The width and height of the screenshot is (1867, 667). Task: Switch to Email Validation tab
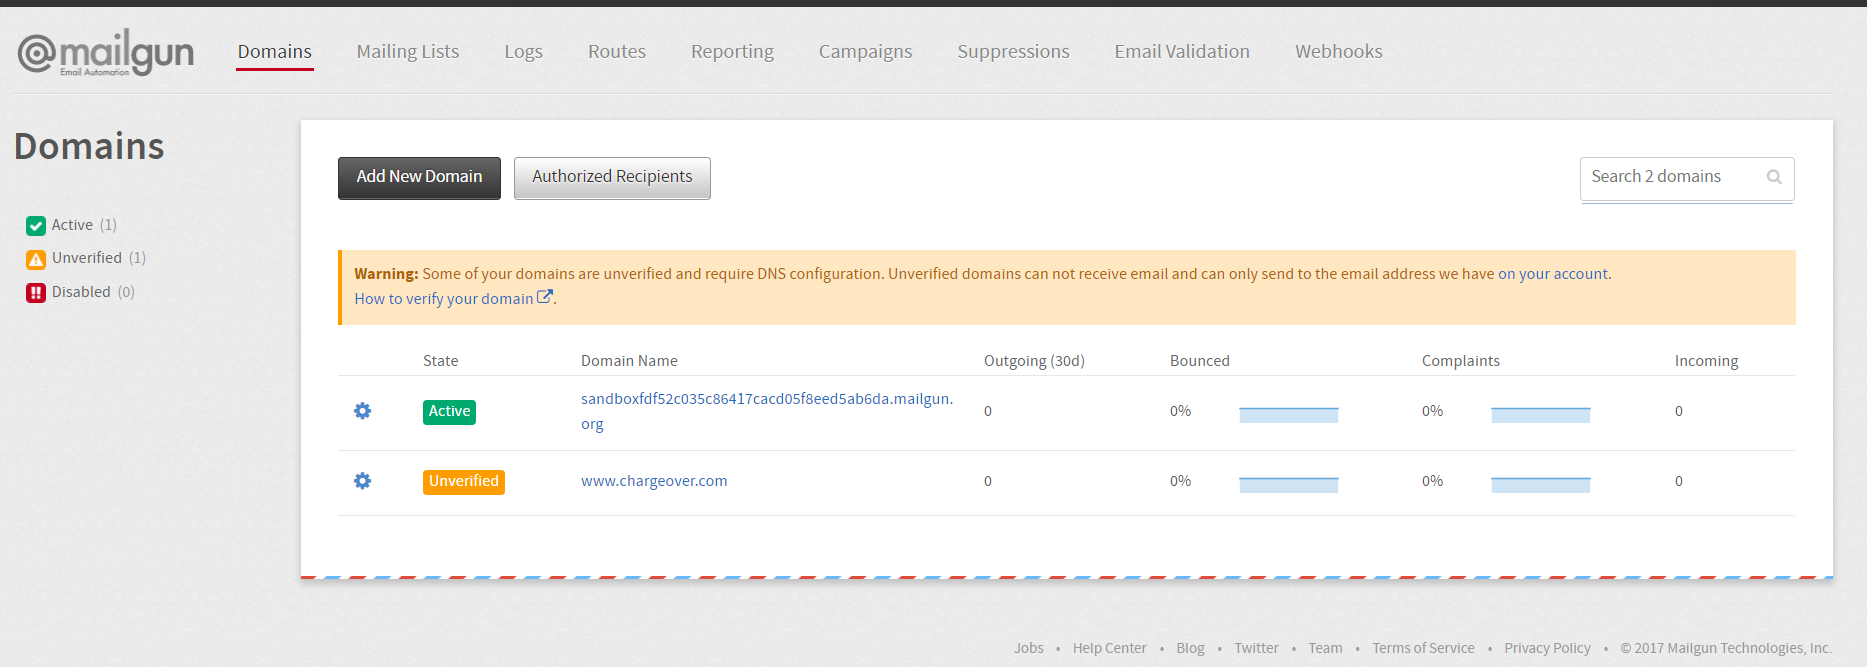[x=1182, y=51]
